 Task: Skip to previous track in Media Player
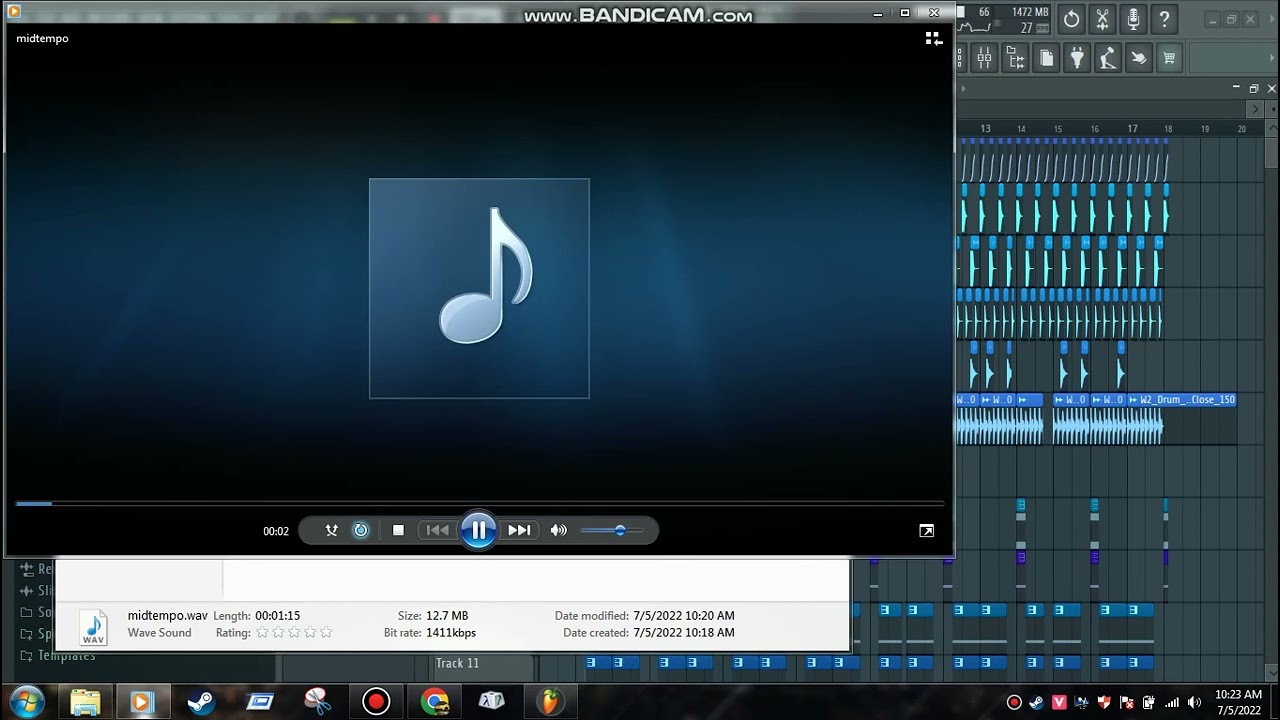[437, 530]
